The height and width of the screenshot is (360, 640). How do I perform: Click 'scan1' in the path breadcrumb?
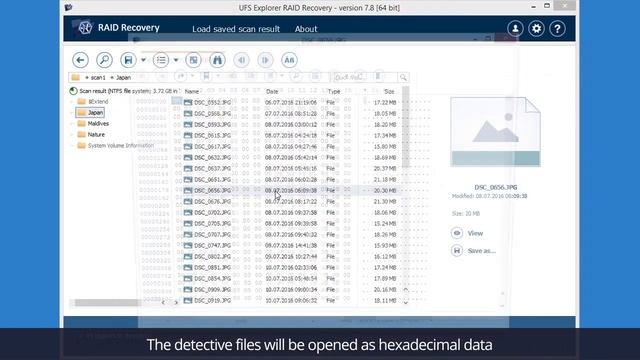(98, 78)
